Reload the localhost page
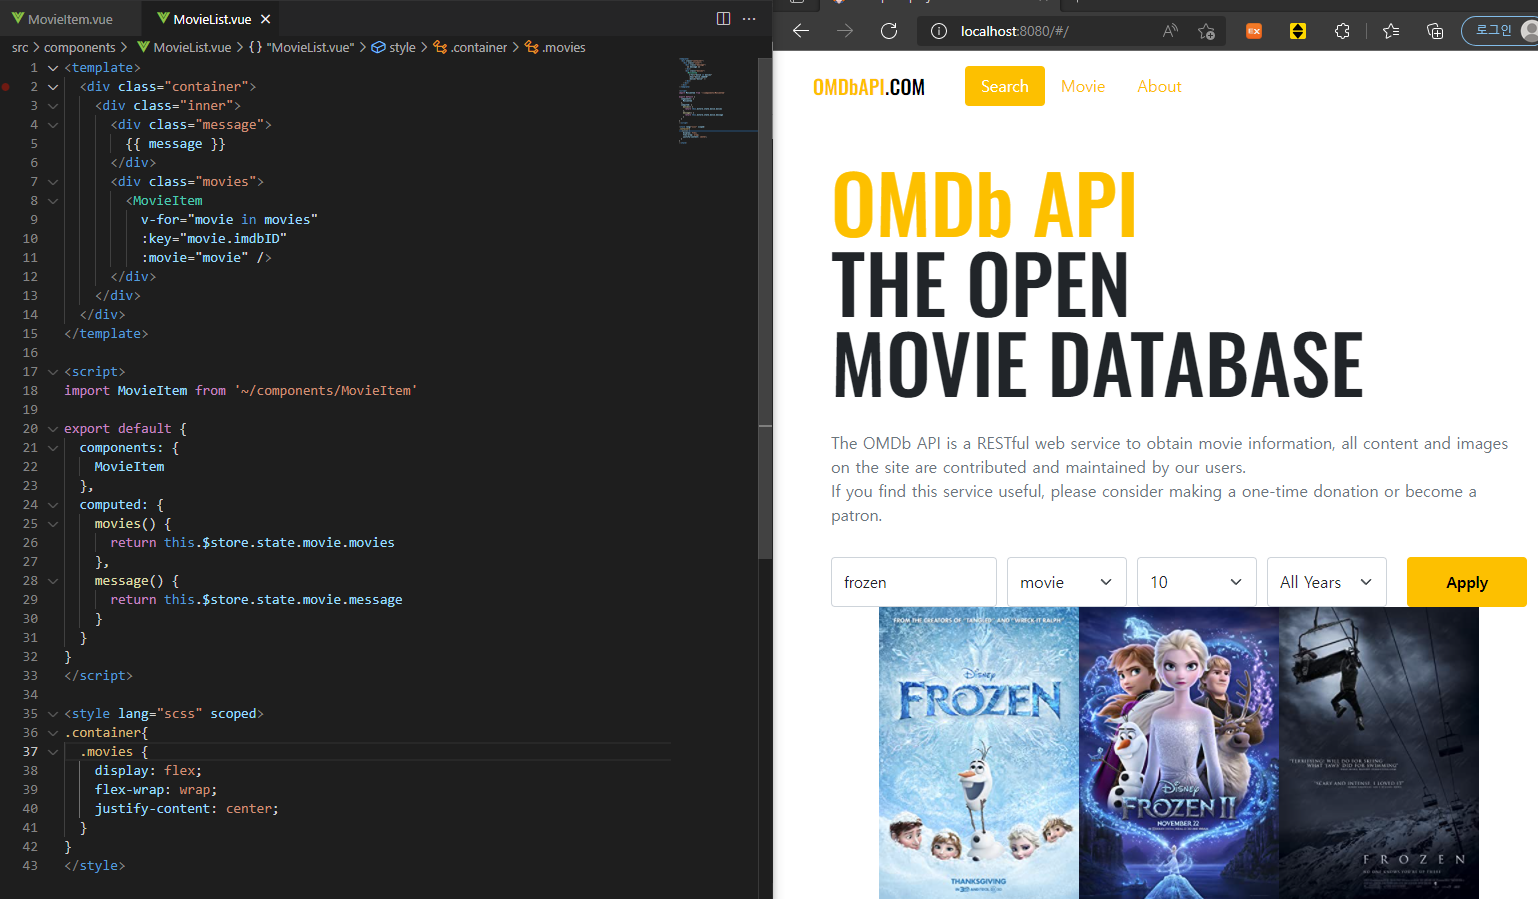Image resolution: width=1538 pixels, height=899 pixels. [x=889, y=31]
